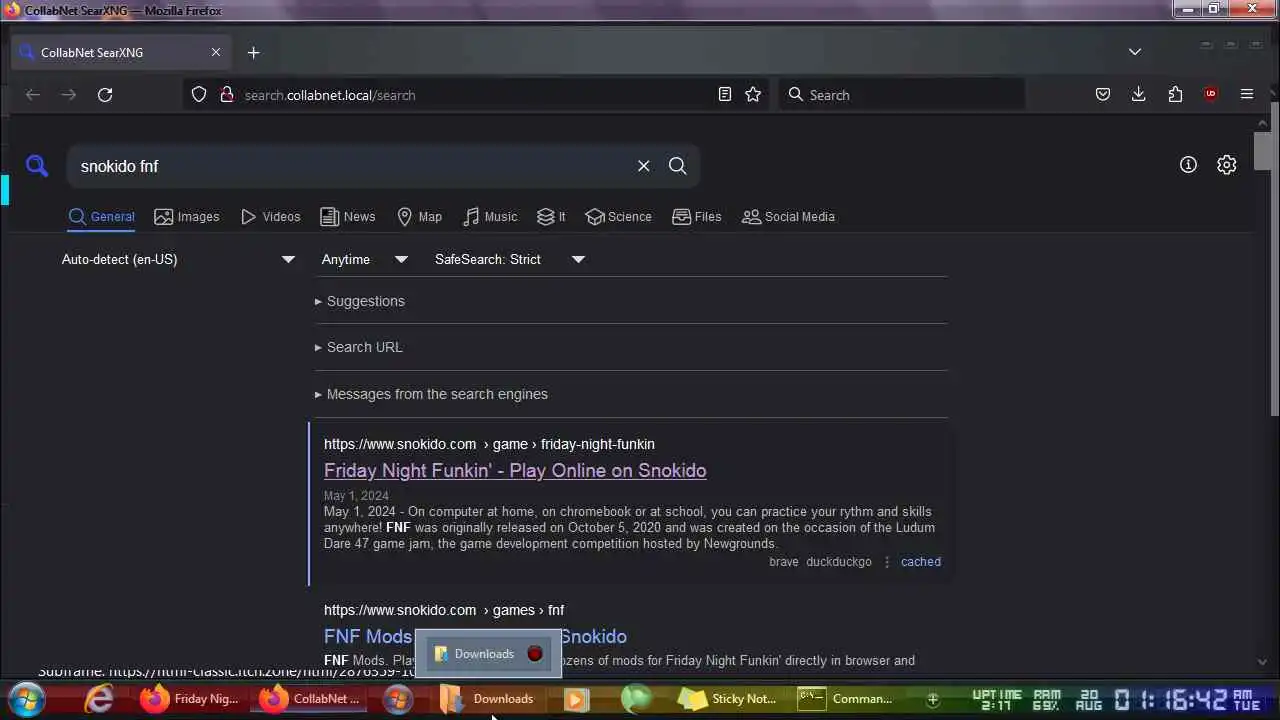The image size is (1280, 720).
Task: Focus the Firefox Search box
Action: 900,95
